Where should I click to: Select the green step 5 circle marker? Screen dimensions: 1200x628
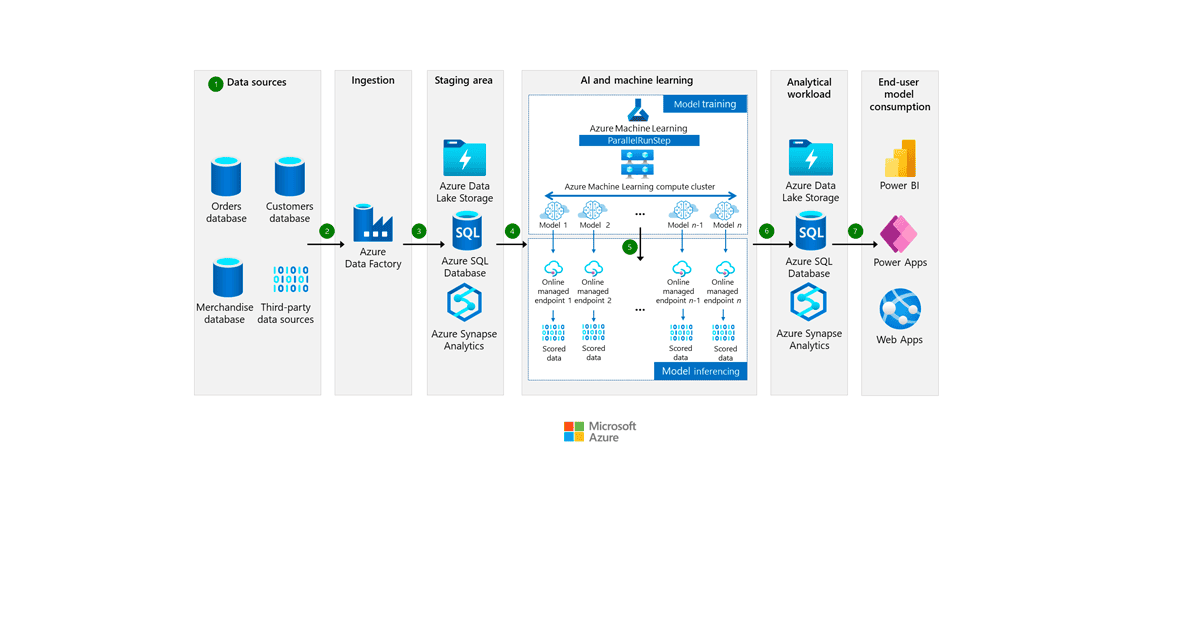click(x=629, y=246)
